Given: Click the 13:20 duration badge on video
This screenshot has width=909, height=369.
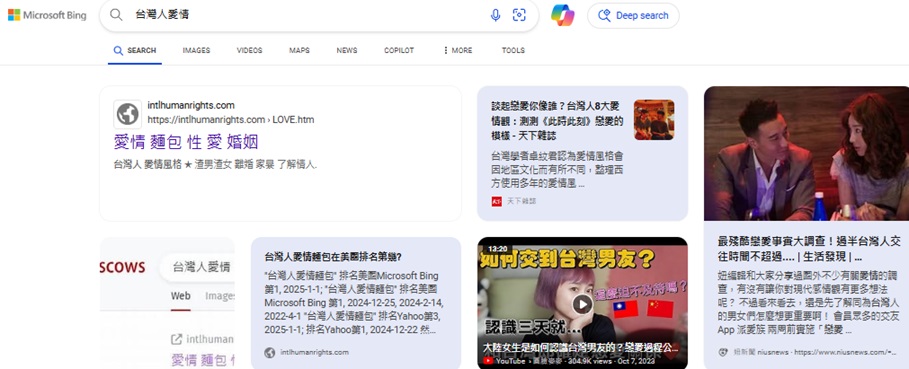Looking at the screenshot, I should (x=498, y=248).
